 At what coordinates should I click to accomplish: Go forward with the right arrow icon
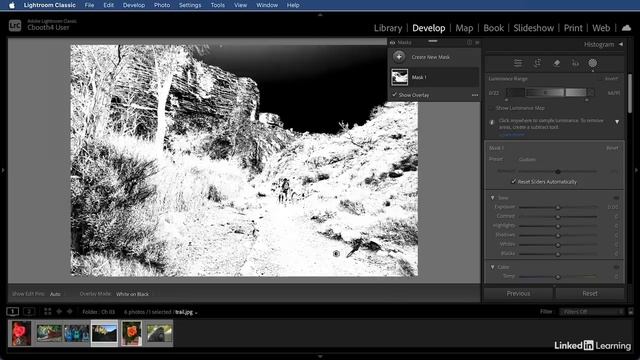click(x=69, y=311)
